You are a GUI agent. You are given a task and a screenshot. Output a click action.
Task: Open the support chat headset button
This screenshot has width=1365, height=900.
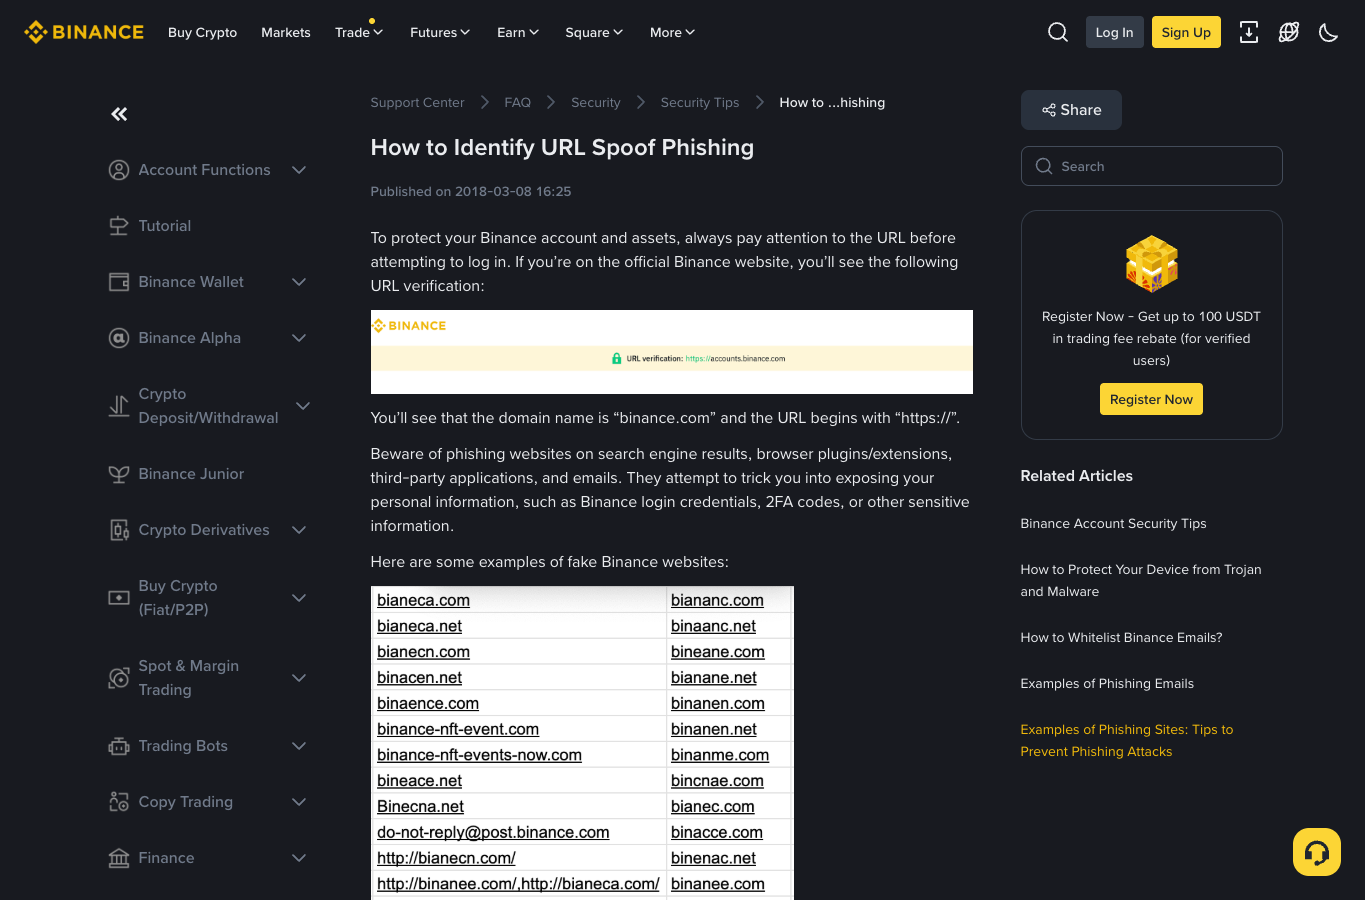(x=1317, y=852)
